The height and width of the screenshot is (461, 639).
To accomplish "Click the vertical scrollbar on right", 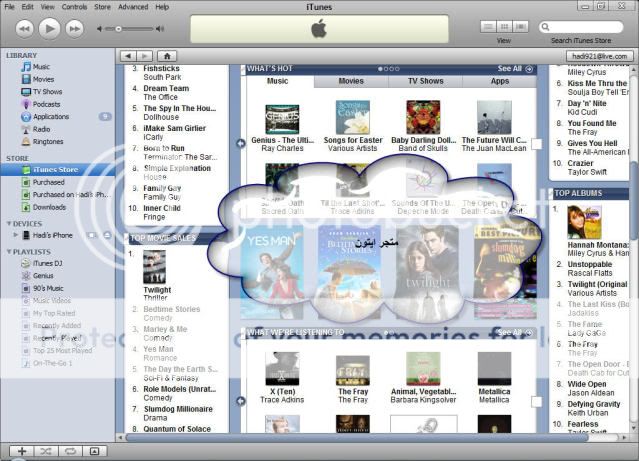I will (635, 200).
